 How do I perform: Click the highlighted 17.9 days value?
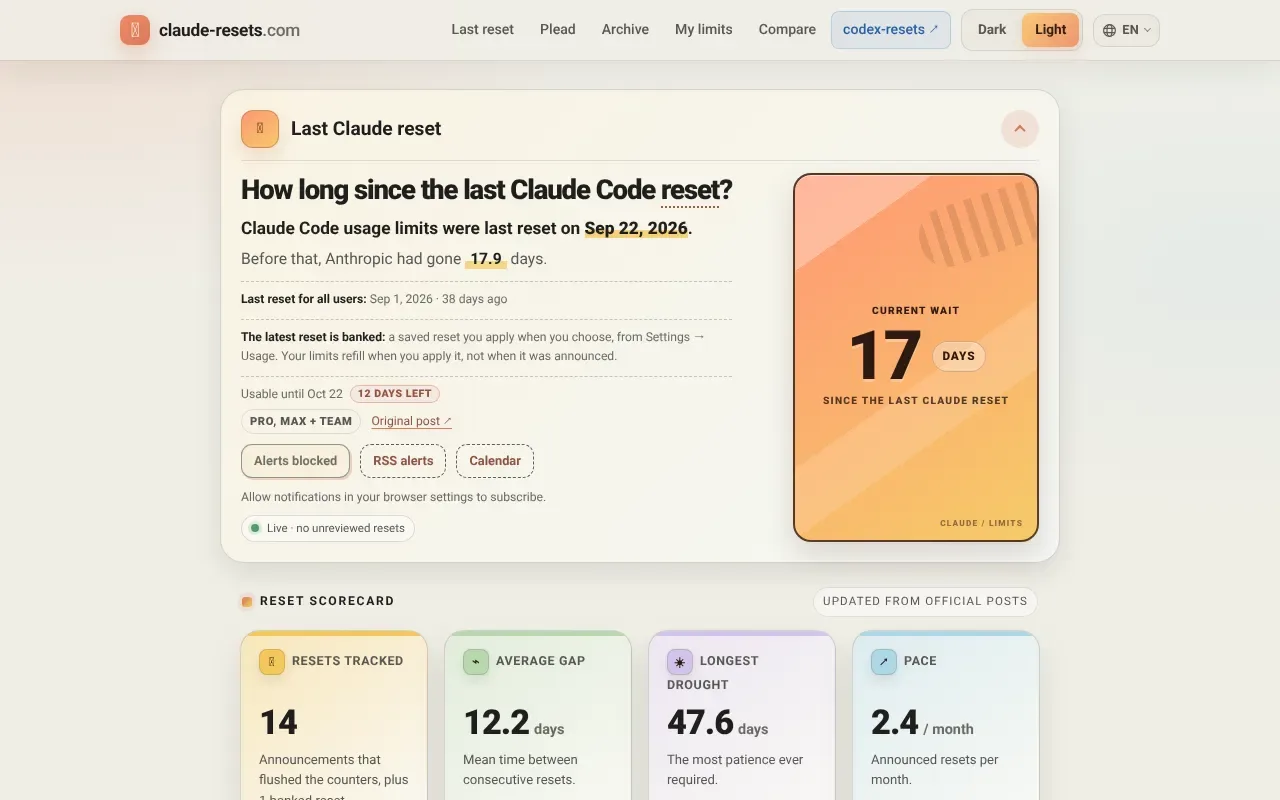tap(486, 259)
